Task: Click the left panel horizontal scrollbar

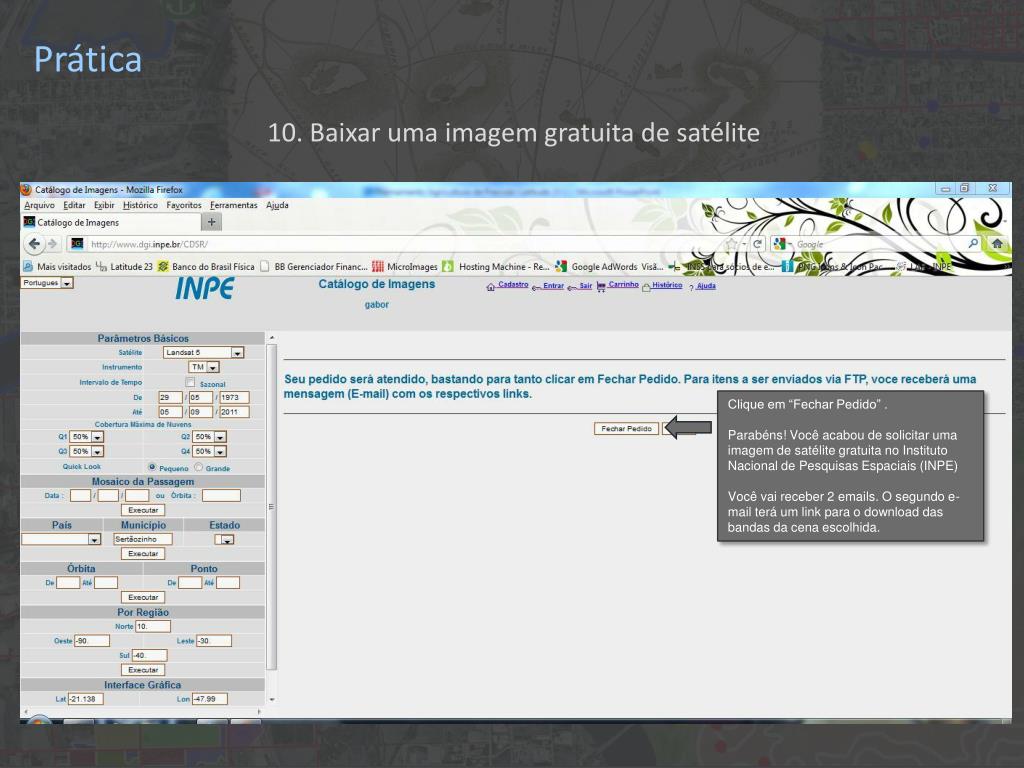Action: pos(142,712)
